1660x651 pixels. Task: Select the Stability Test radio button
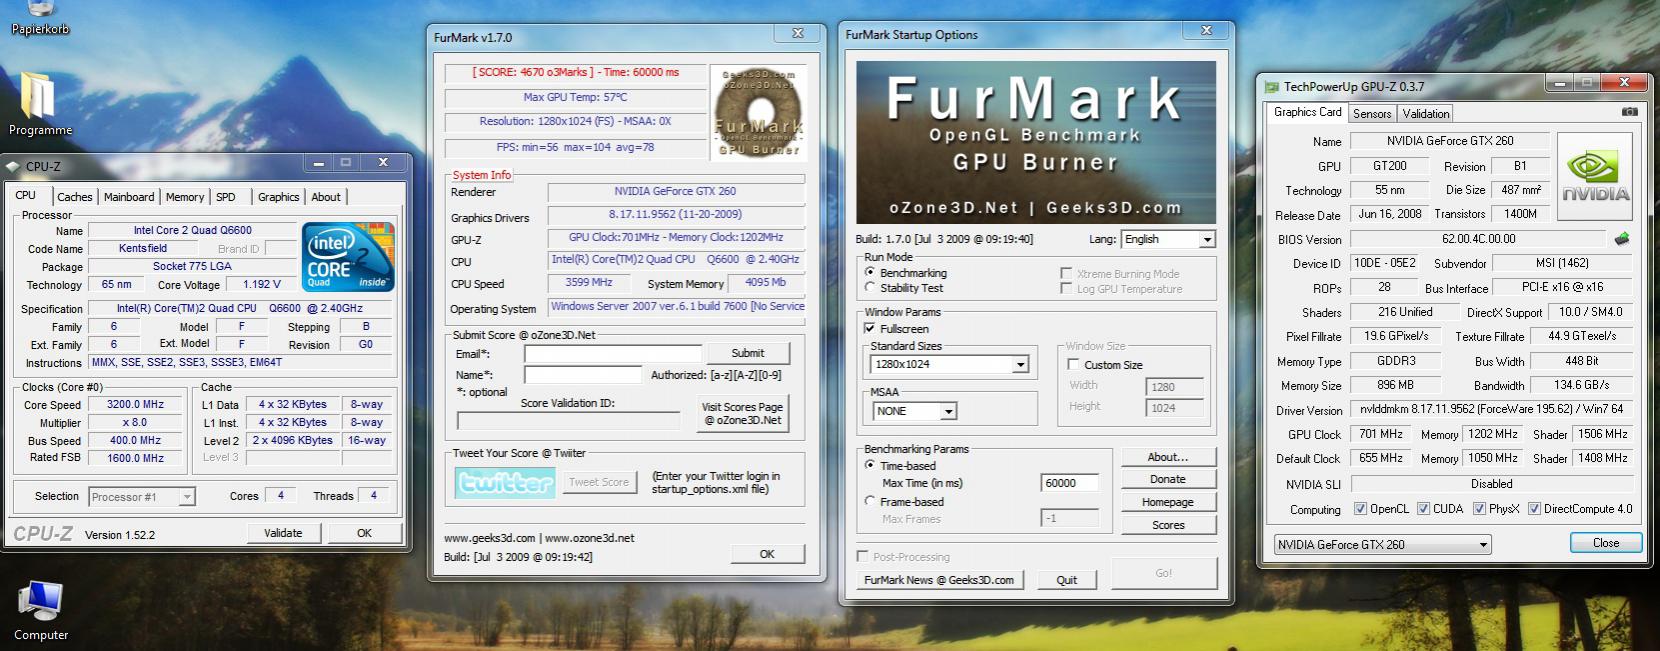pos(870,287)
